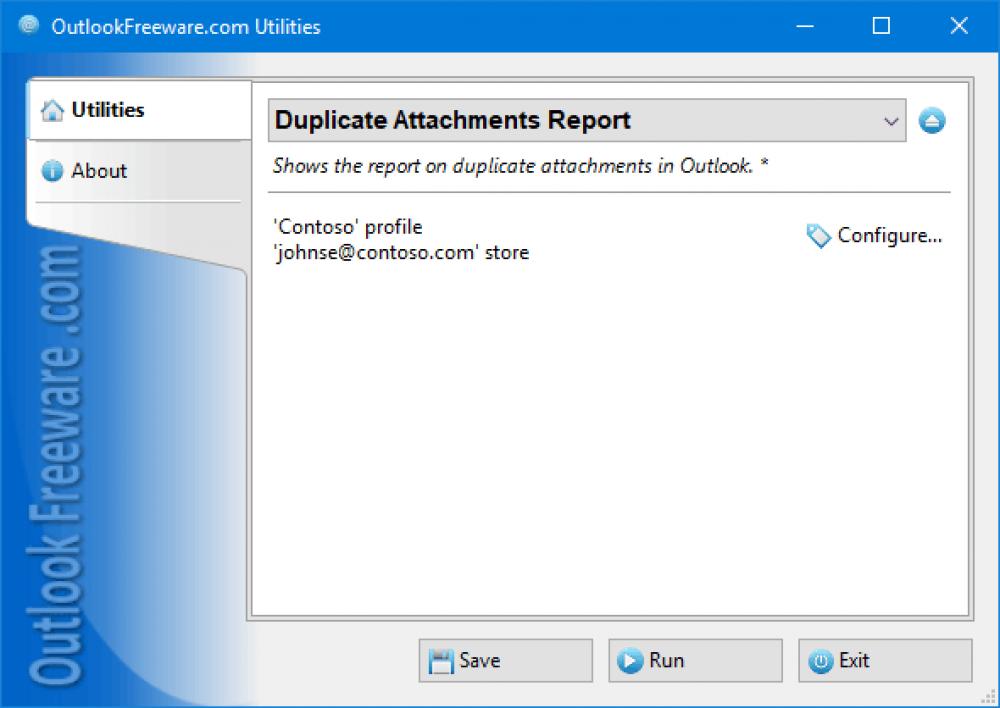The image size is (1000, 708).
Task: Open the Configure... link
Action: (888, 236)
